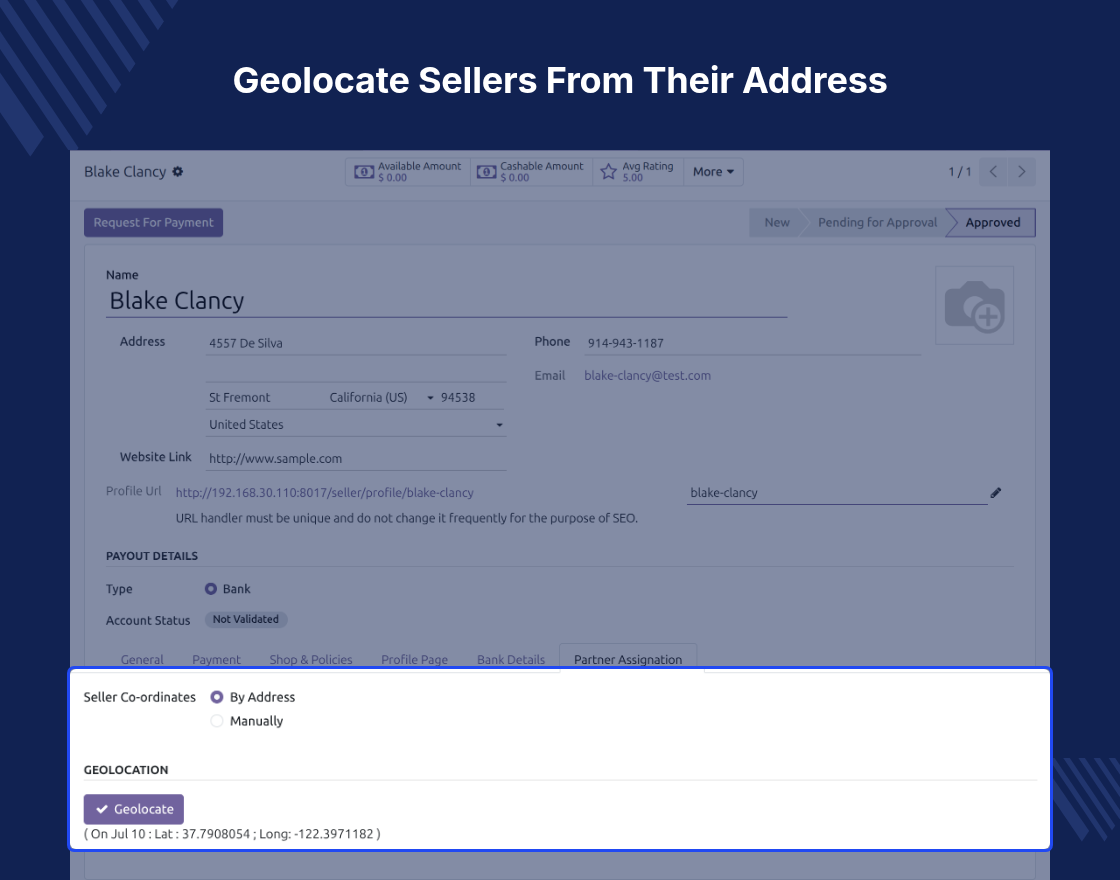Switch to the Payment tab
This screenshot has width=1120, height=880.
(216, 659)
